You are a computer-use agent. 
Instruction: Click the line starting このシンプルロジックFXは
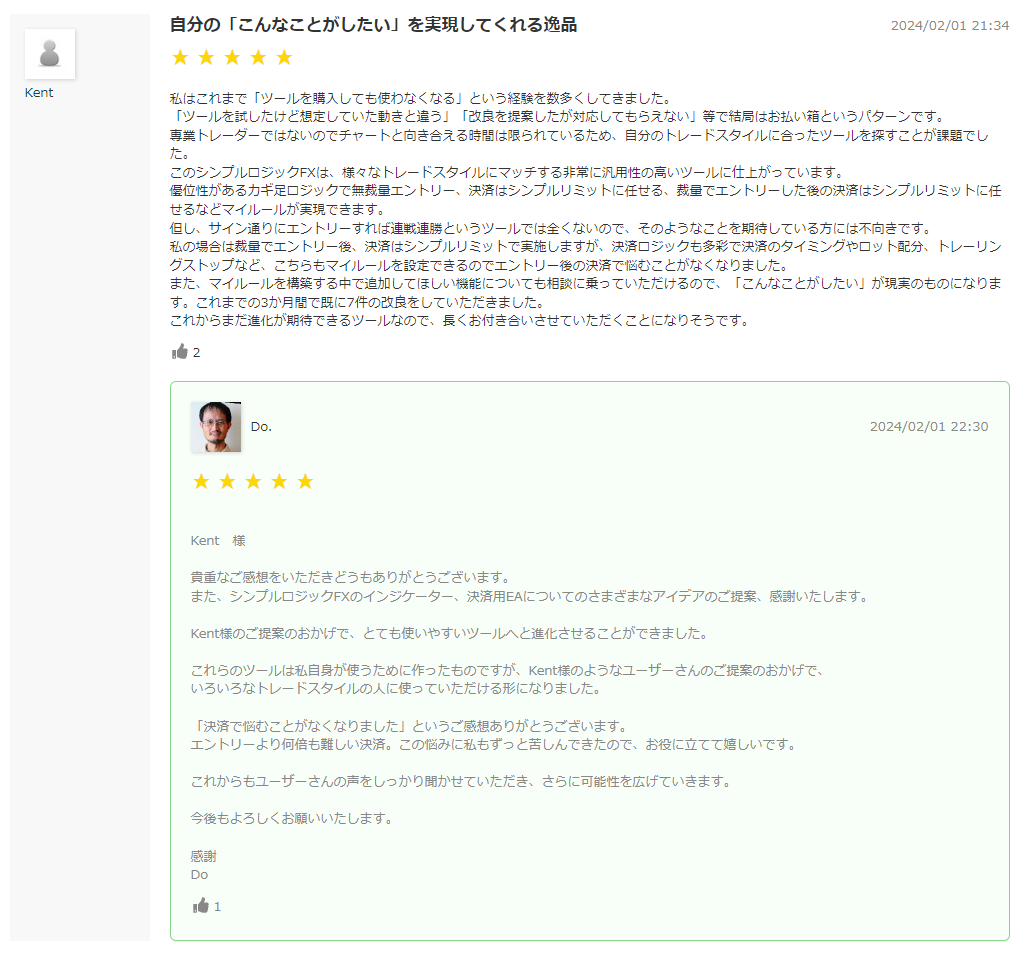pyautogui.click(x=507, y=172)
